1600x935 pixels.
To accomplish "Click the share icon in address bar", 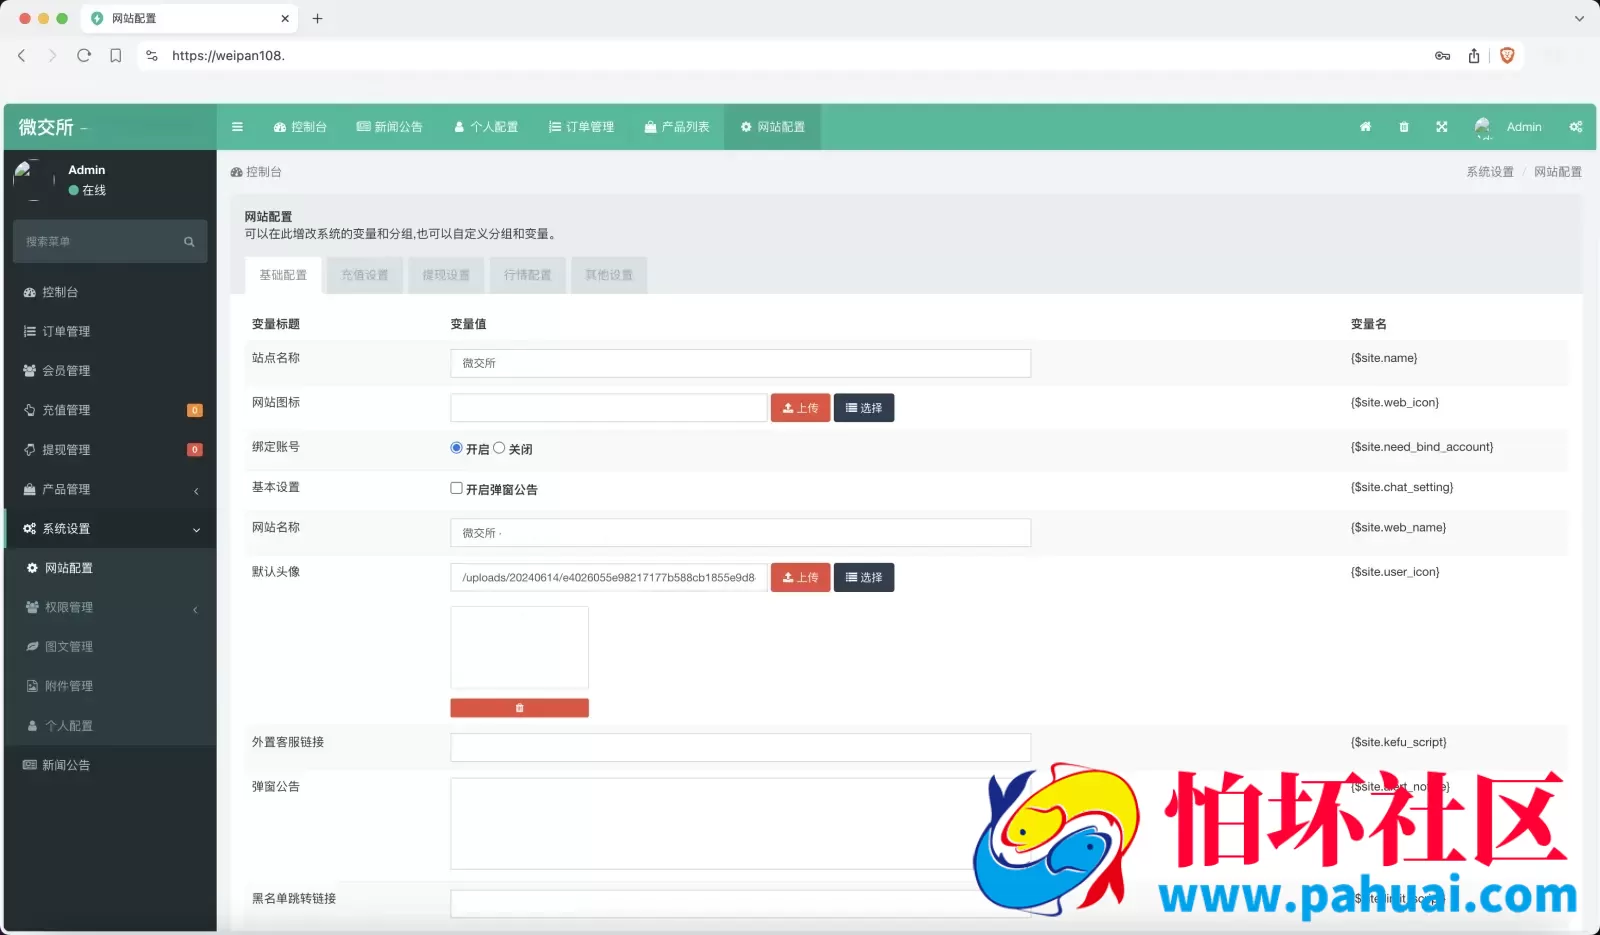I will (x=1474, y=56).
